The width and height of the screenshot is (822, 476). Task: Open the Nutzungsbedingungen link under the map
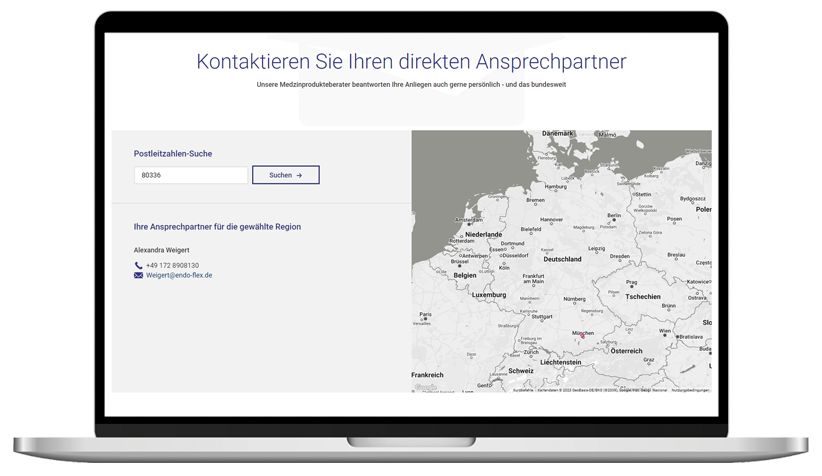690,390
